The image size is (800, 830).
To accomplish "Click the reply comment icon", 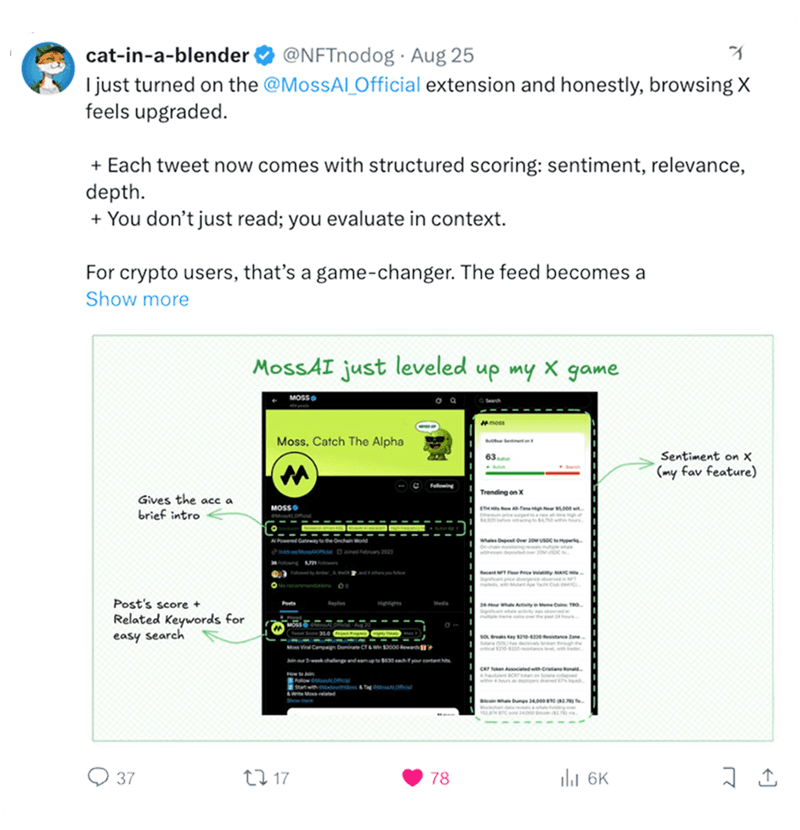I will click(x=99, y=777).
